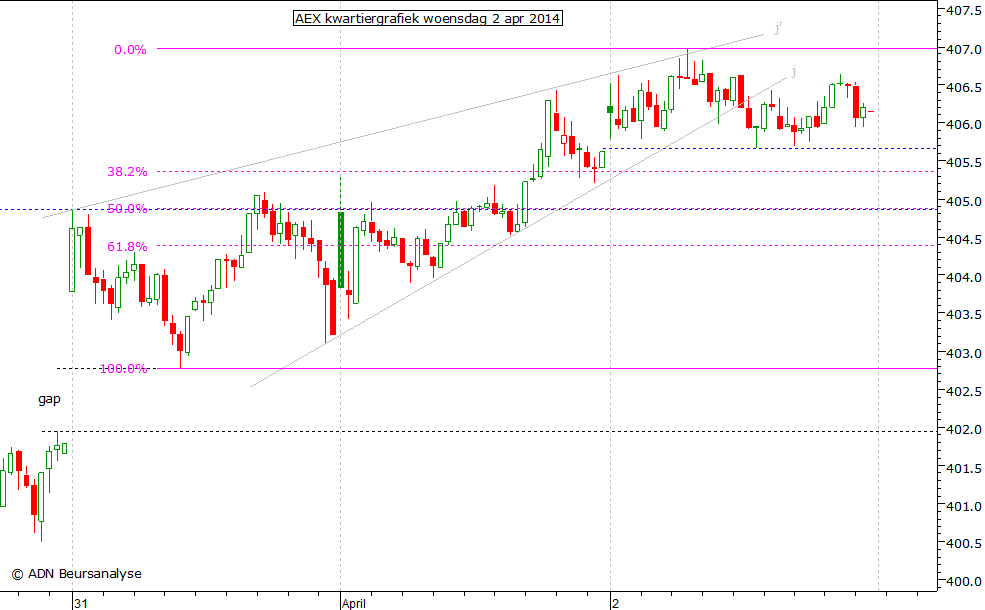Select the '61.8%' Fibonacci label
985x610 pixels.
click(127, 246)
